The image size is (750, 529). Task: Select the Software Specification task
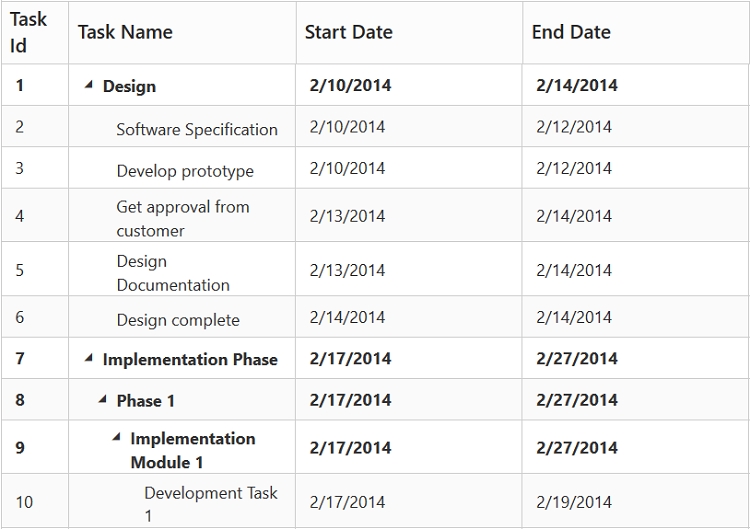point(197,129)
